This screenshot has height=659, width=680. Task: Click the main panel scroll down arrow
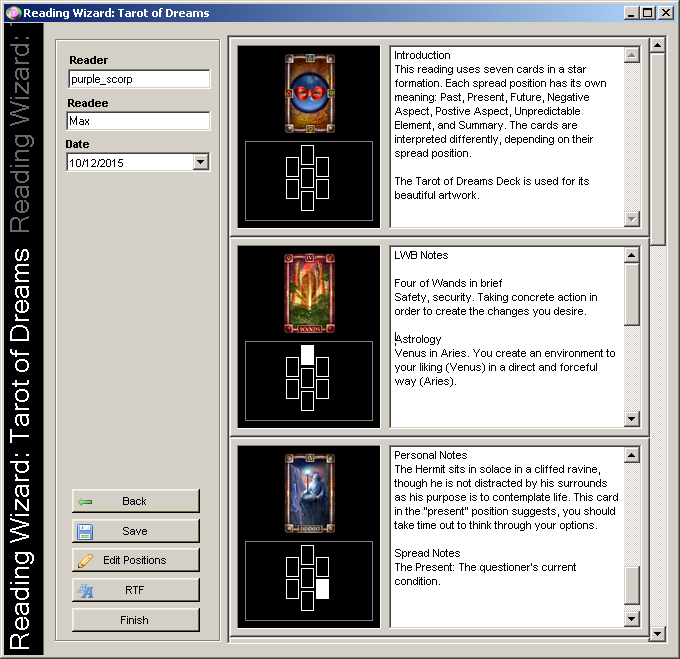click(x=657, y=634)
